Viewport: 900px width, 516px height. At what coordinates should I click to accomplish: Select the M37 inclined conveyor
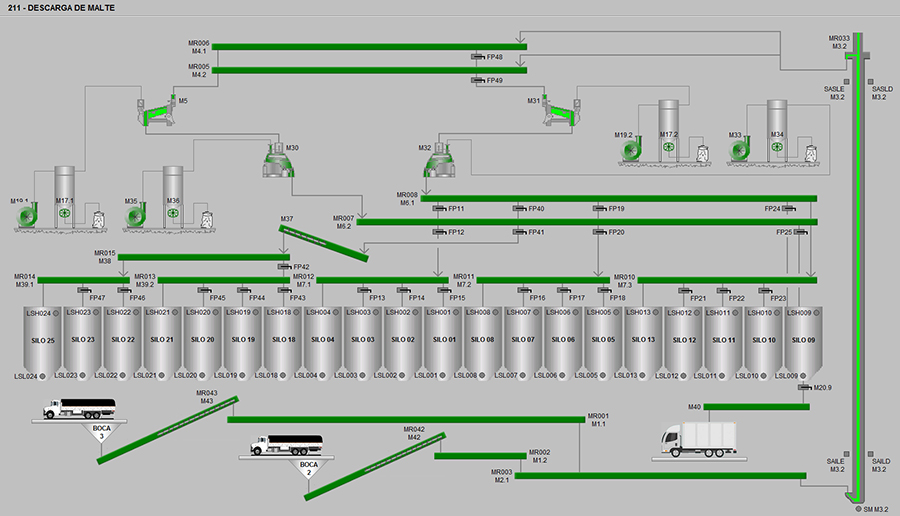[323, 241]
